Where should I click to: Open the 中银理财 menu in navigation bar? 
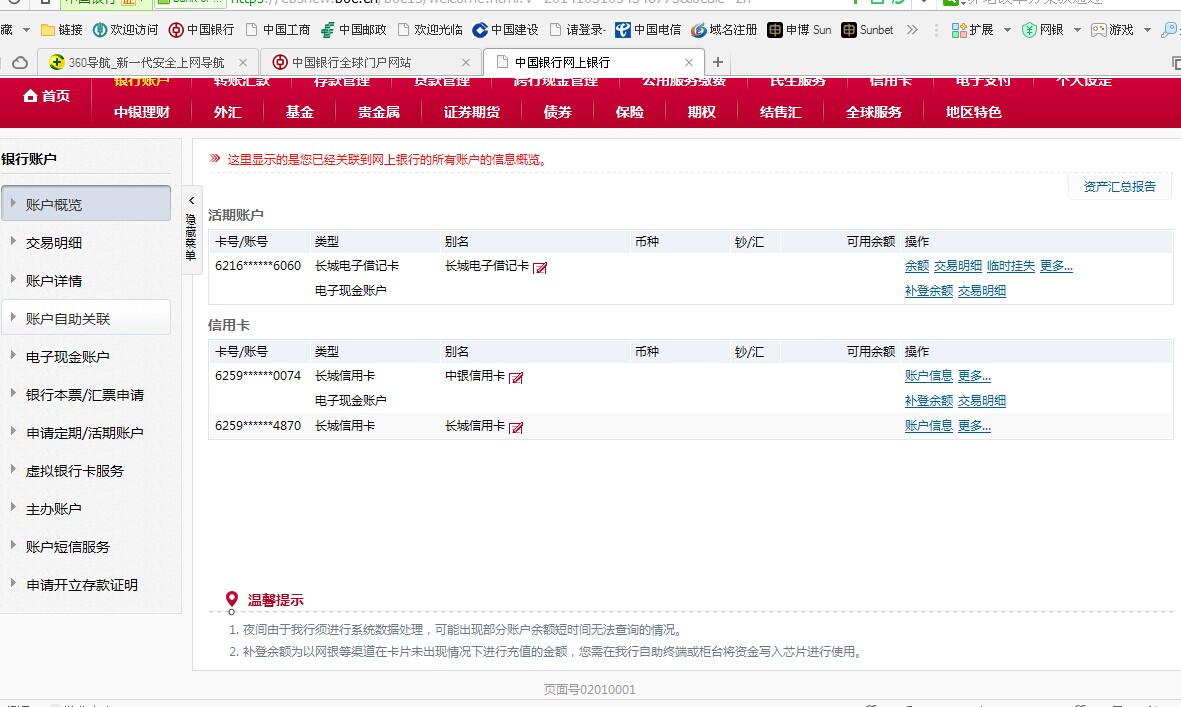141,112
